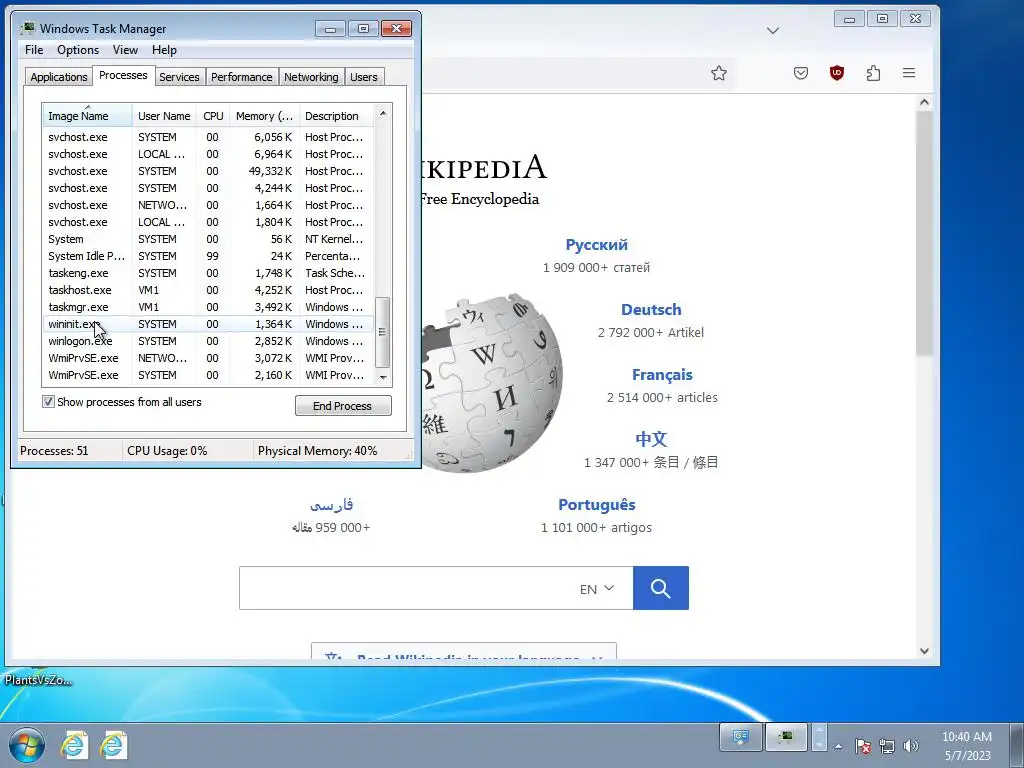Open the browser hamburger menu
This screenshot has height=768, width=1024.
coord(908,73)
